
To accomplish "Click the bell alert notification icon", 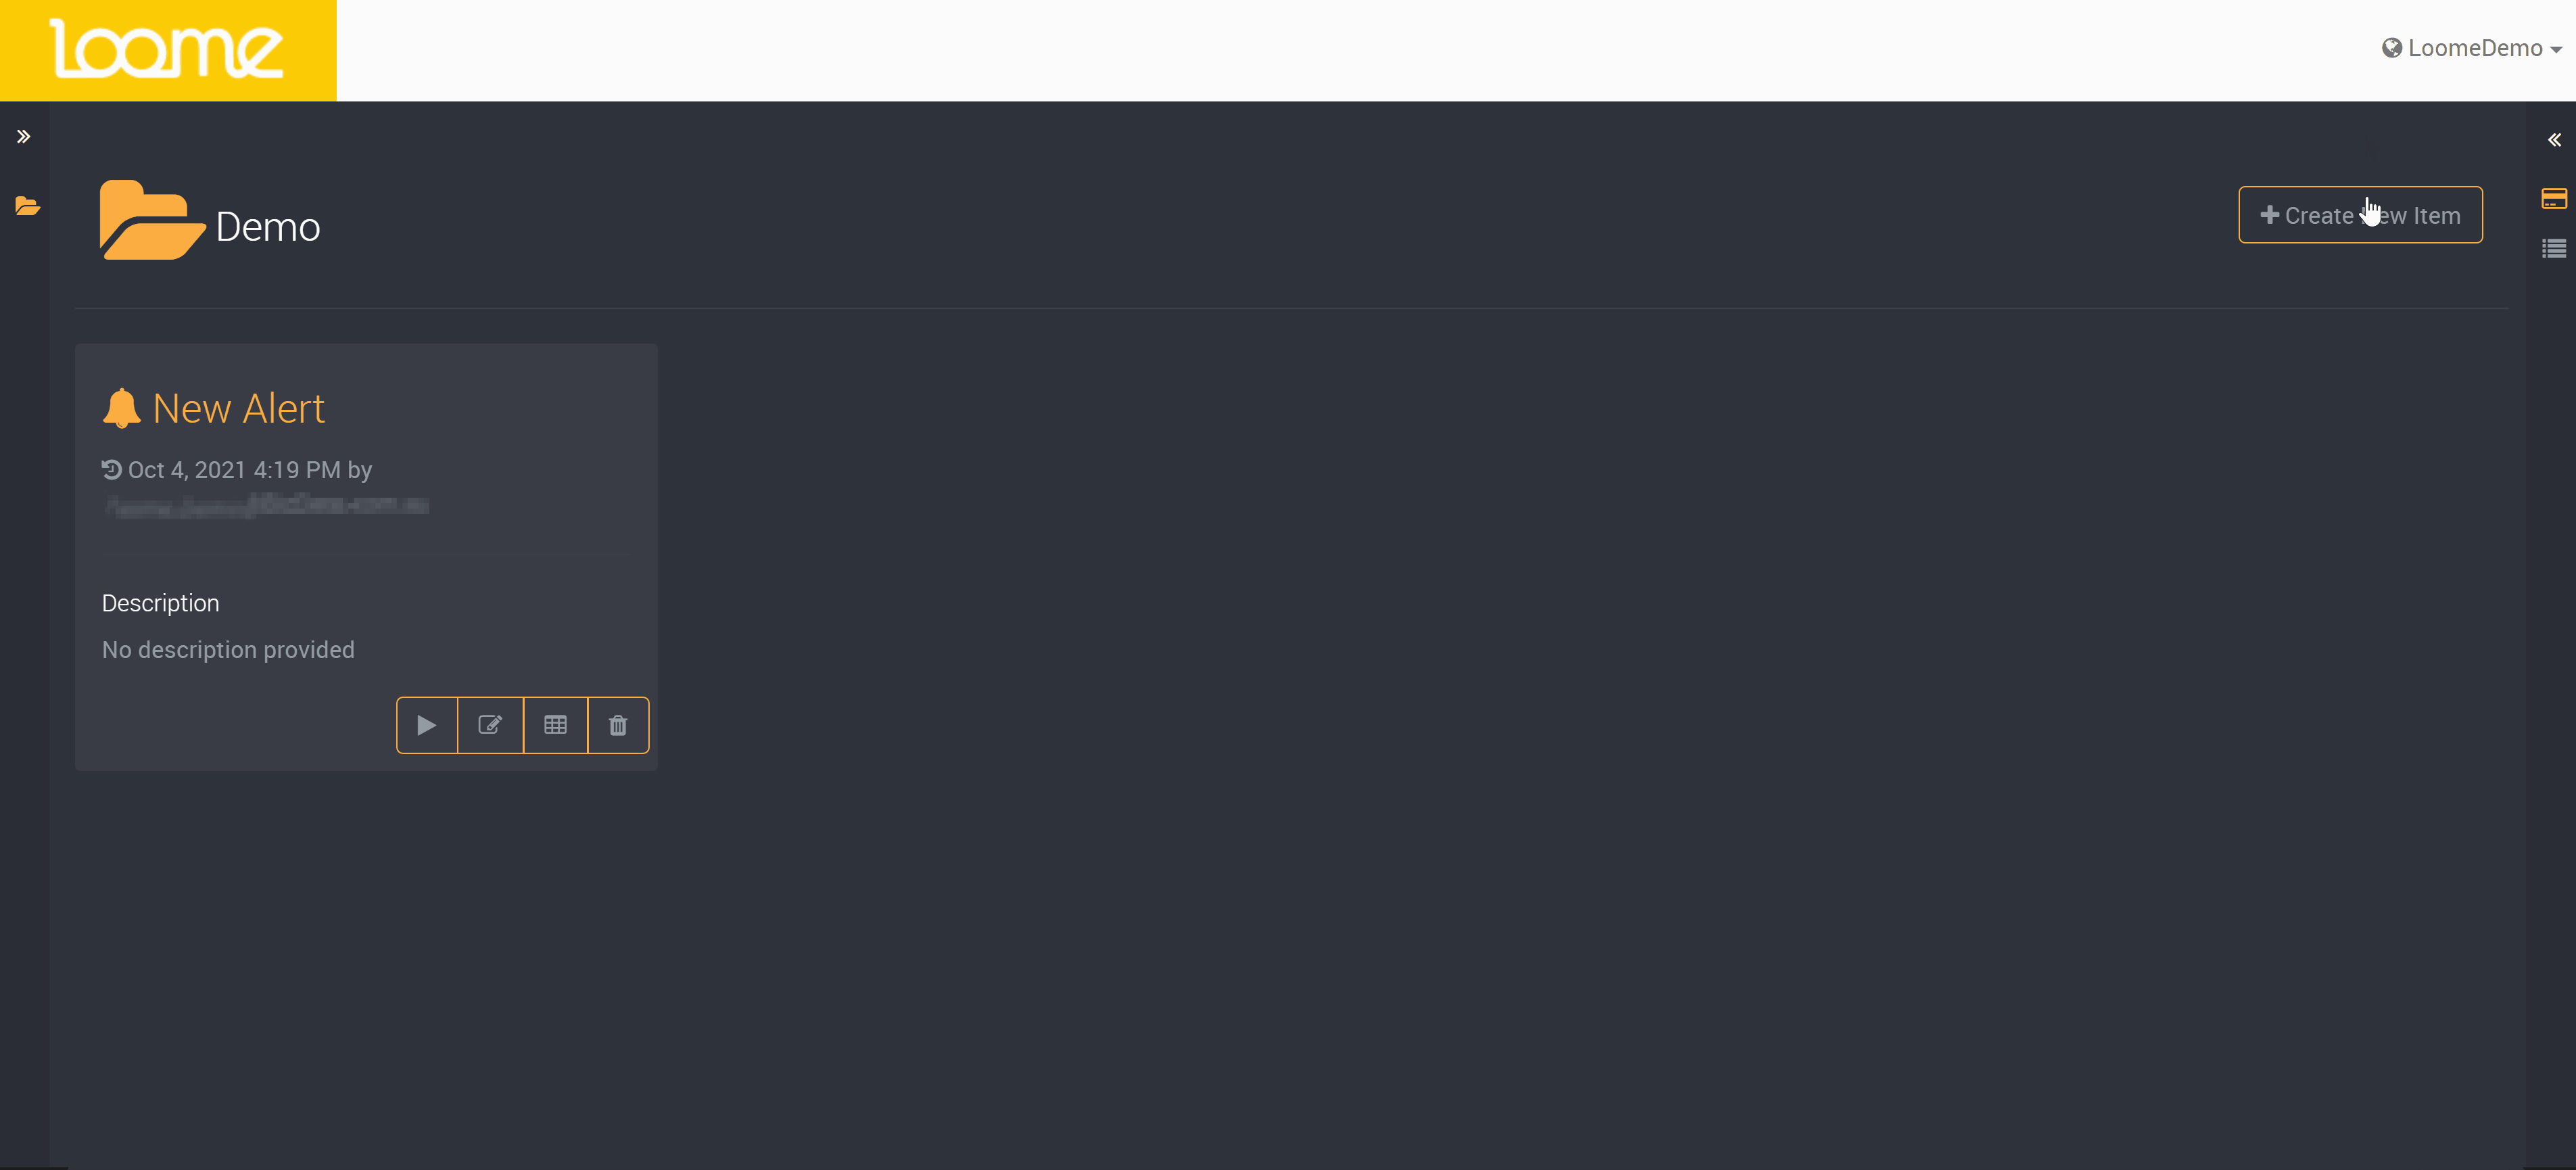I will coord(122,408).
